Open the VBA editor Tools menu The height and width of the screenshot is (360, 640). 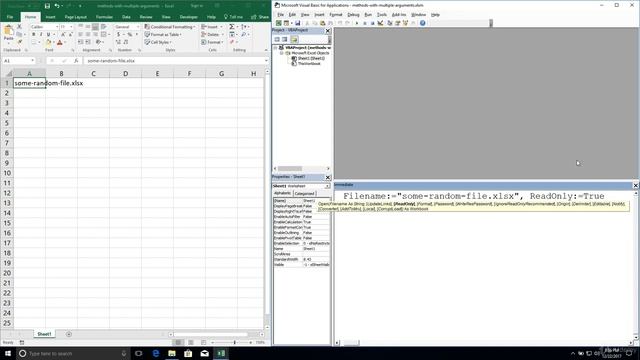(382, 15)
